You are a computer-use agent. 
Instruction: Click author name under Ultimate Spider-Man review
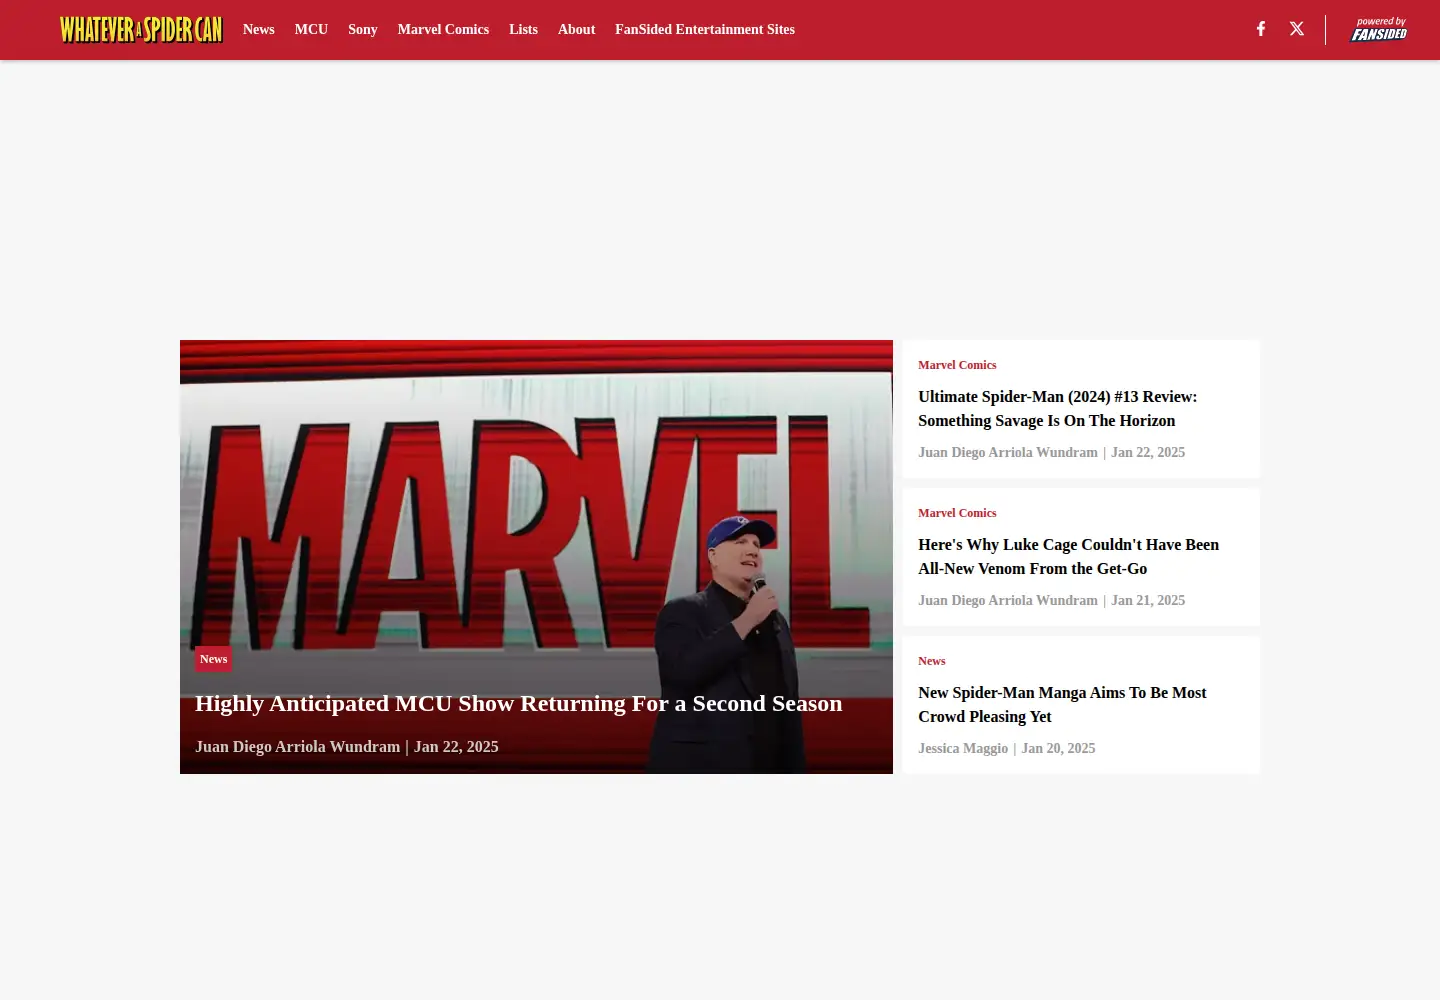1008,453
